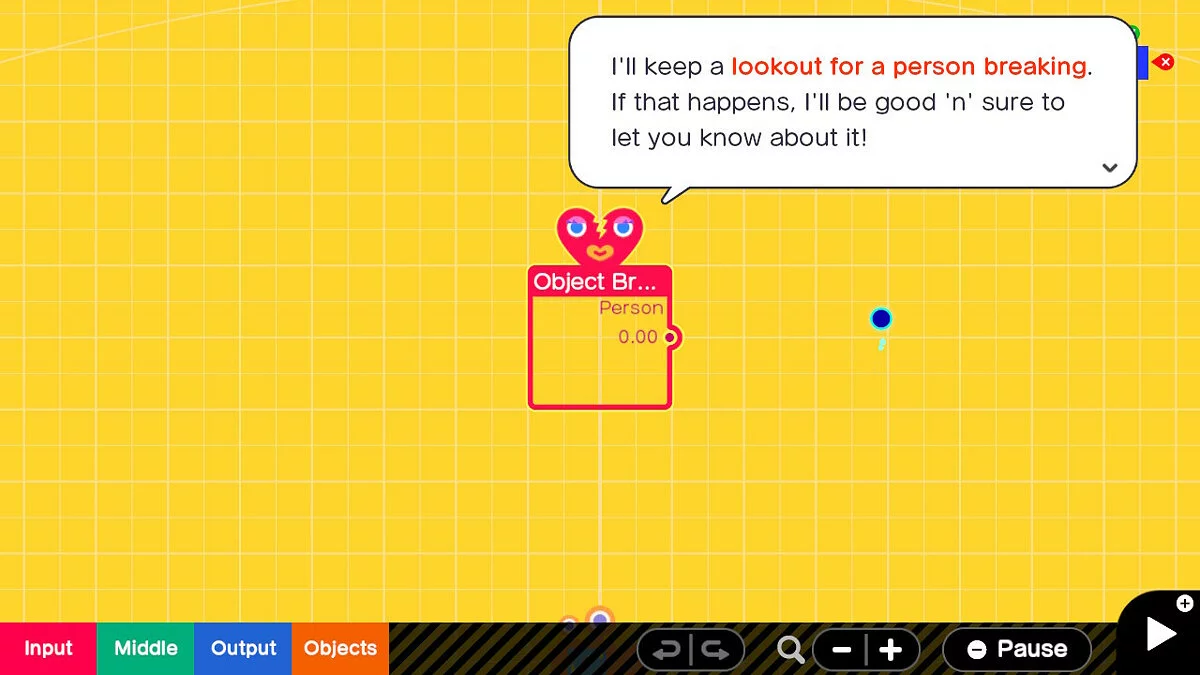This screenshot has height=675, width=1200.
Task: Click the Object Break output port
Action: coord(671,338)
